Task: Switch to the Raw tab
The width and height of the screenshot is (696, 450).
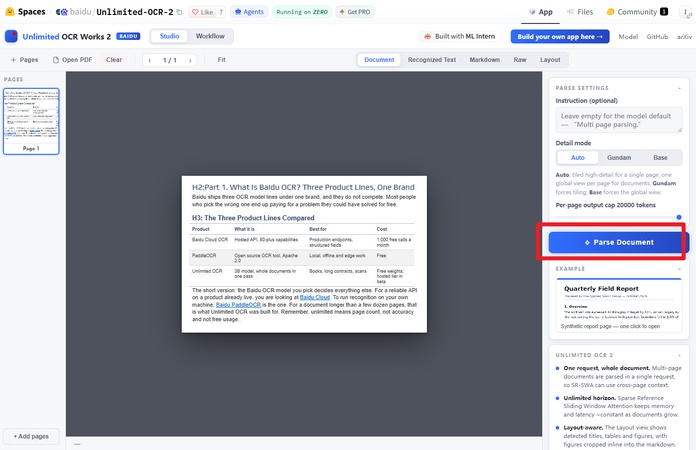Action: click(520, 60)
